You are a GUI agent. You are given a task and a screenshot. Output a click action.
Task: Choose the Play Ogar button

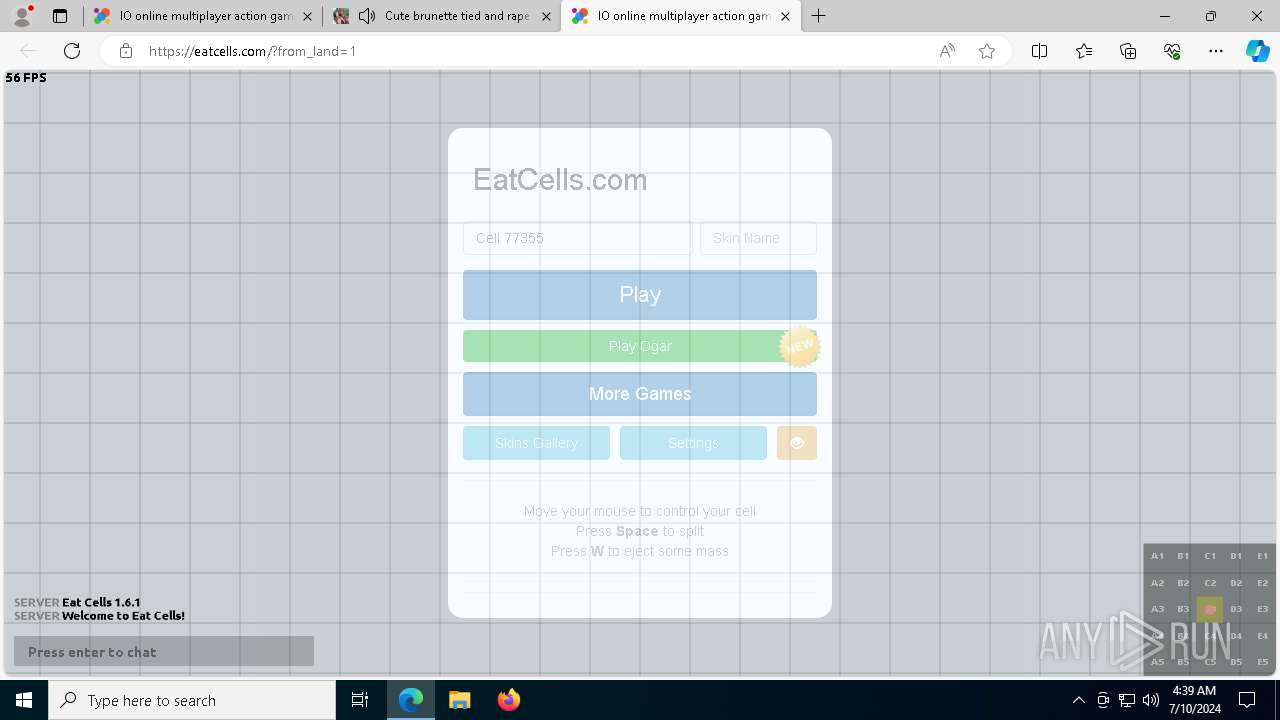pyautogui.click(x=640, y=346)
